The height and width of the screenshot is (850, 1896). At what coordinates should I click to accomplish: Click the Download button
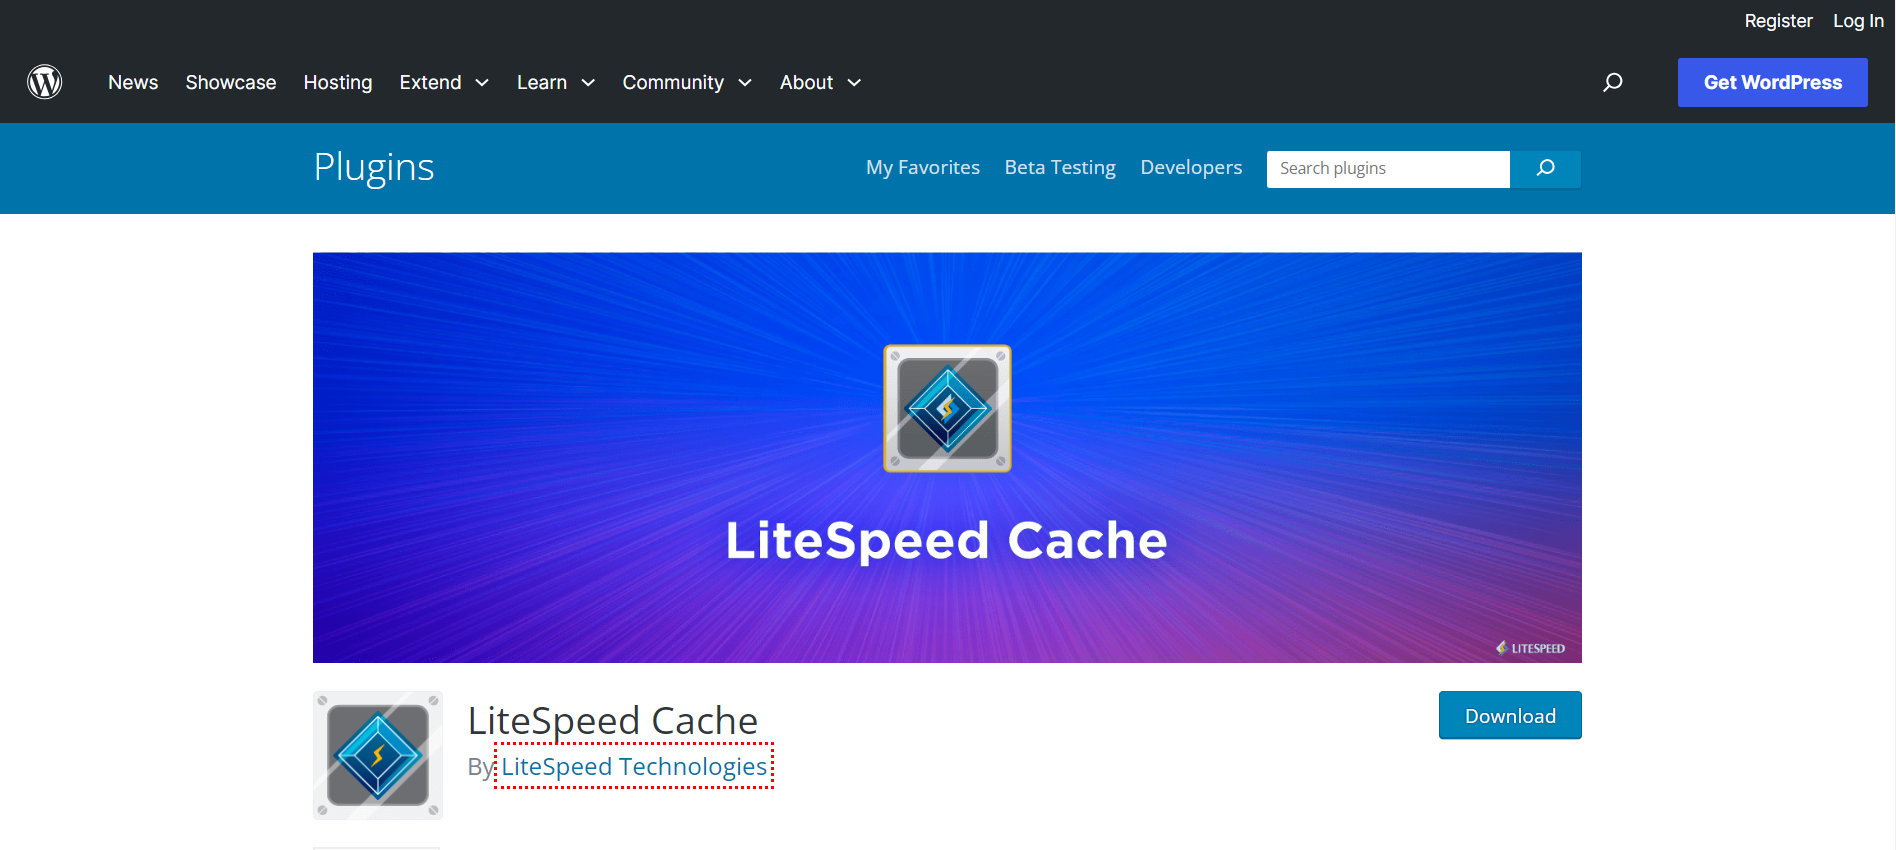(1510, 715)
